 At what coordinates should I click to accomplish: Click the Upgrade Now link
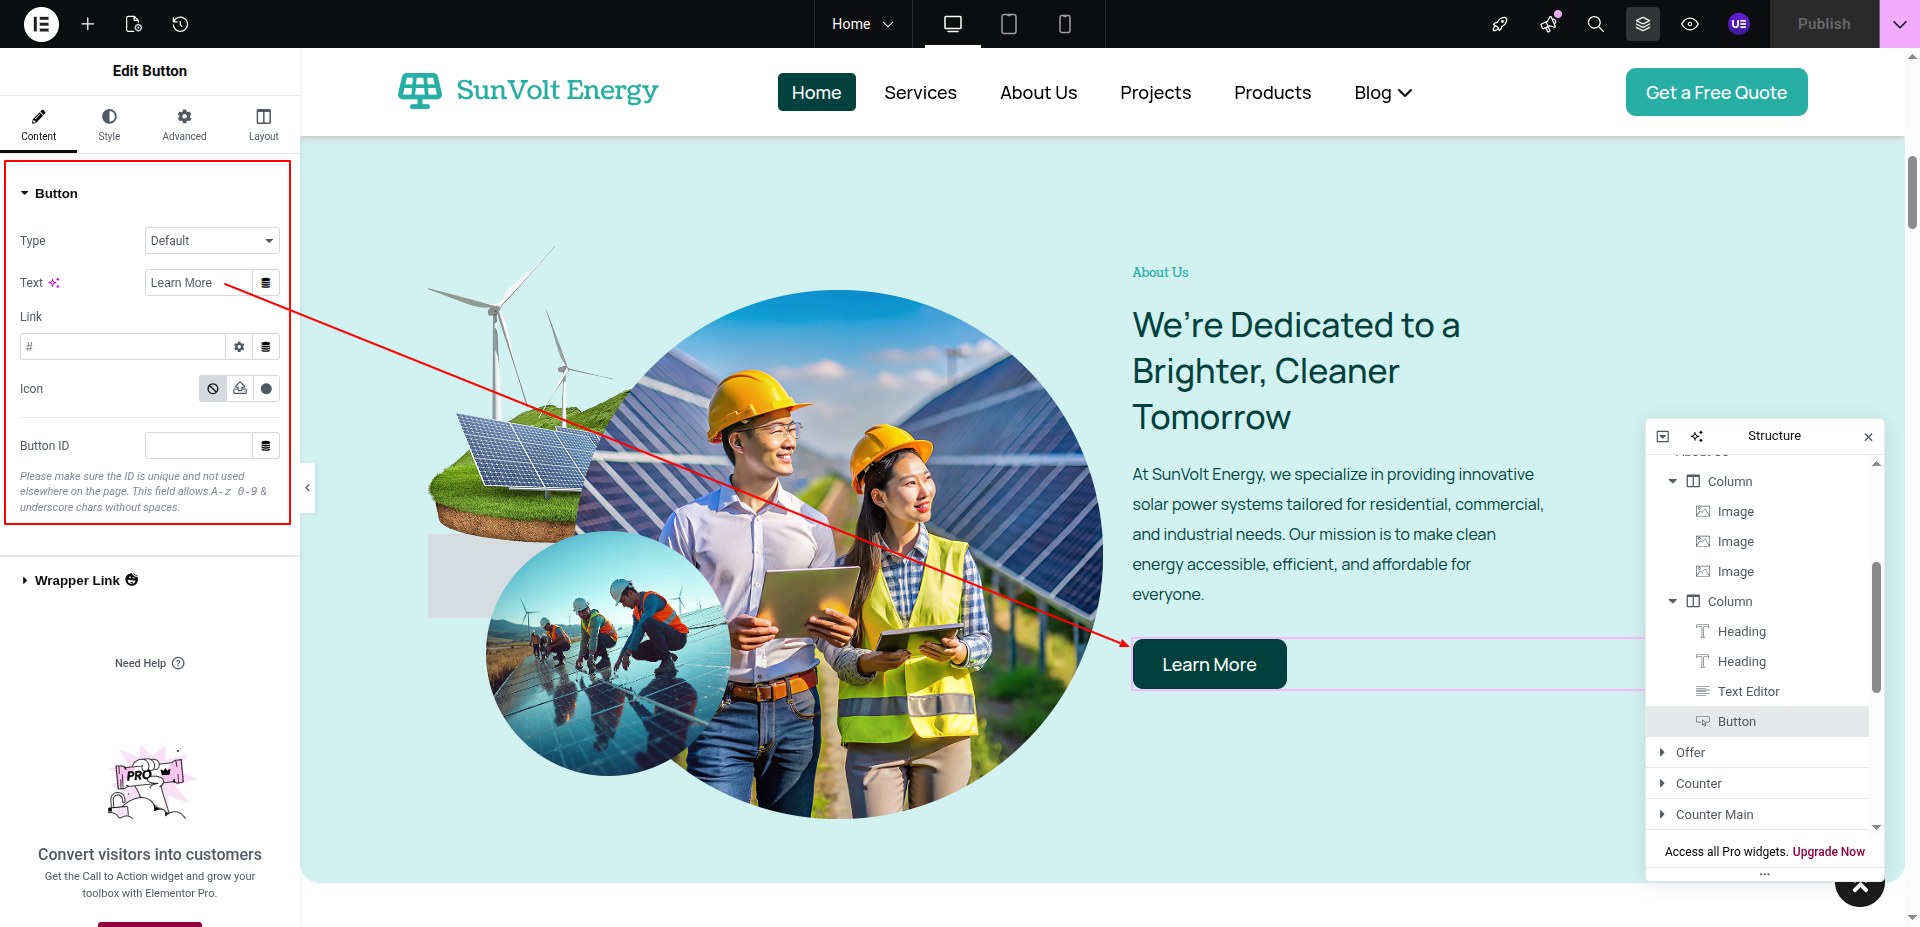click(1828, 852)
